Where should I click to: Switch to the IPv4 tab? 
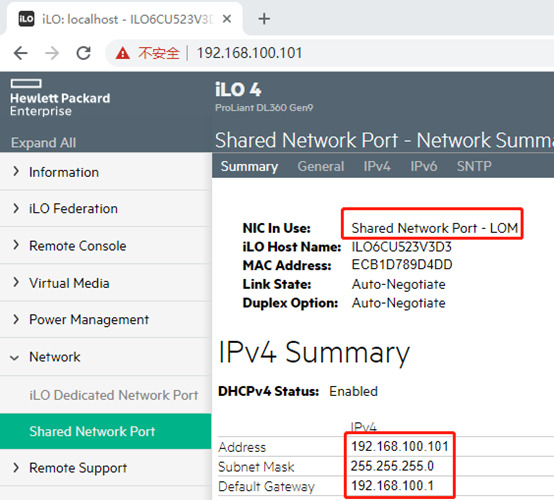377,166
